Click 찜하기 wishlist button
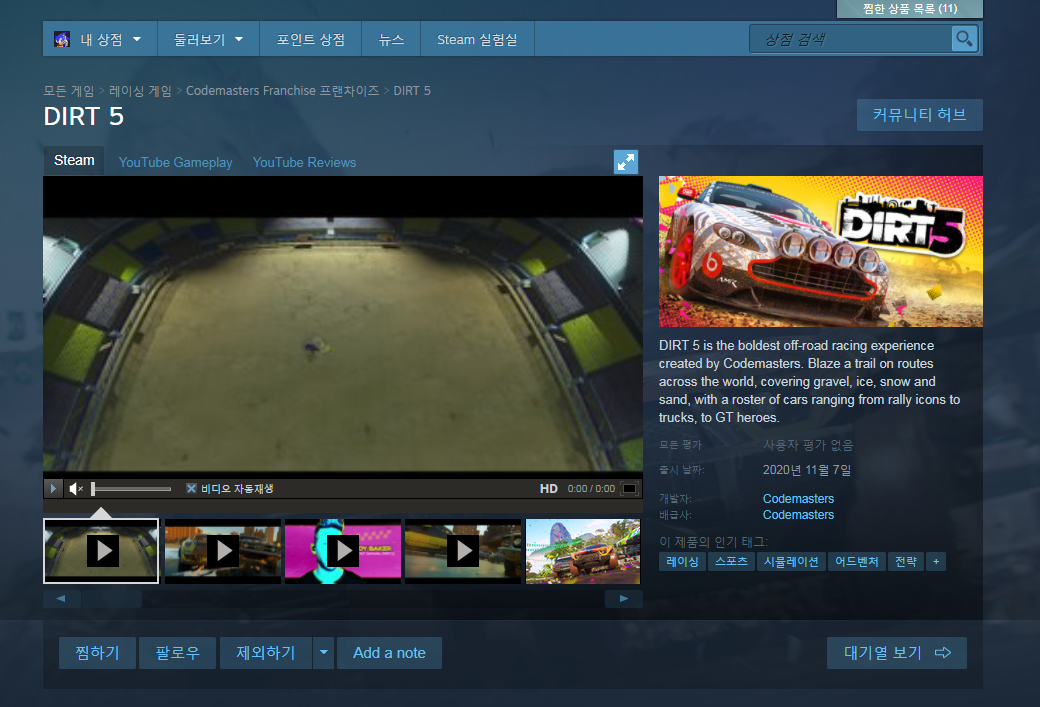This screenshot has height=707, width=1040. tap(98, 653)
